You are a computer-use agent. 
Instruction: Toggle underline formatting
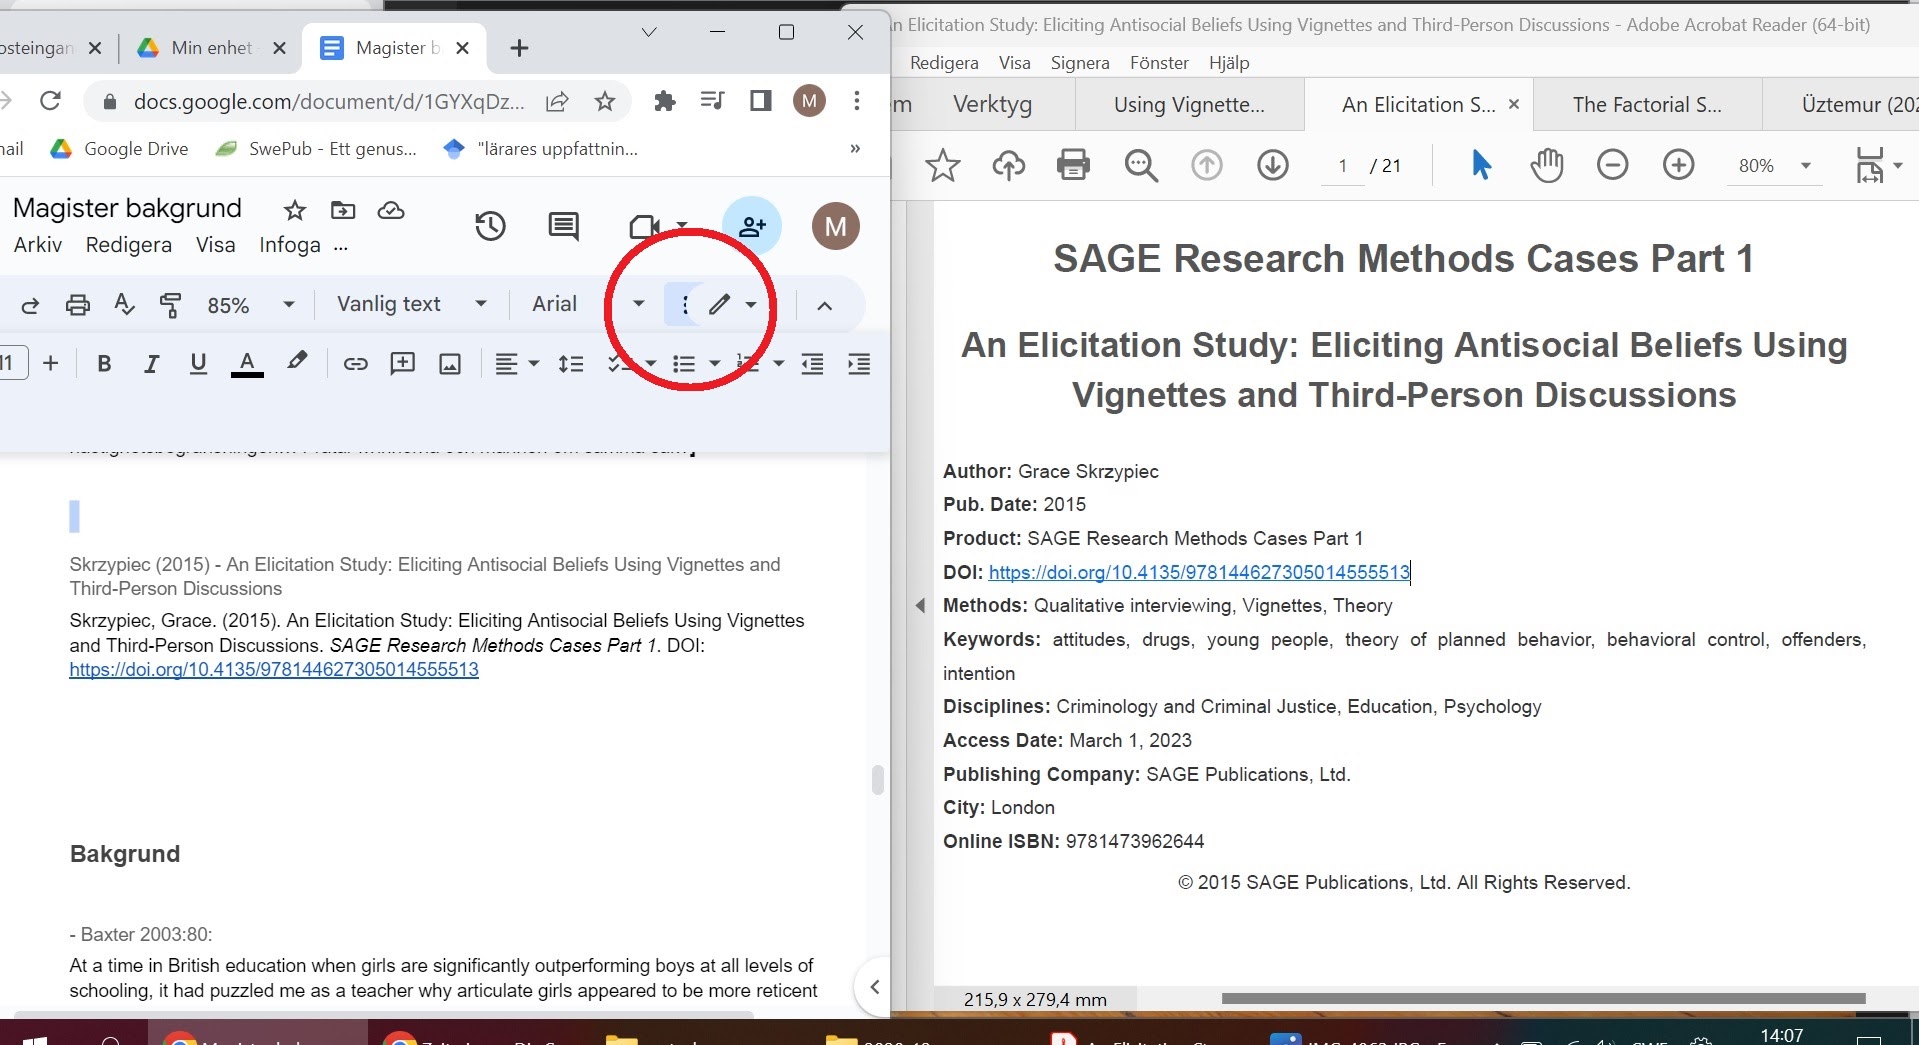pyautogui.click(x=198, y=364)
